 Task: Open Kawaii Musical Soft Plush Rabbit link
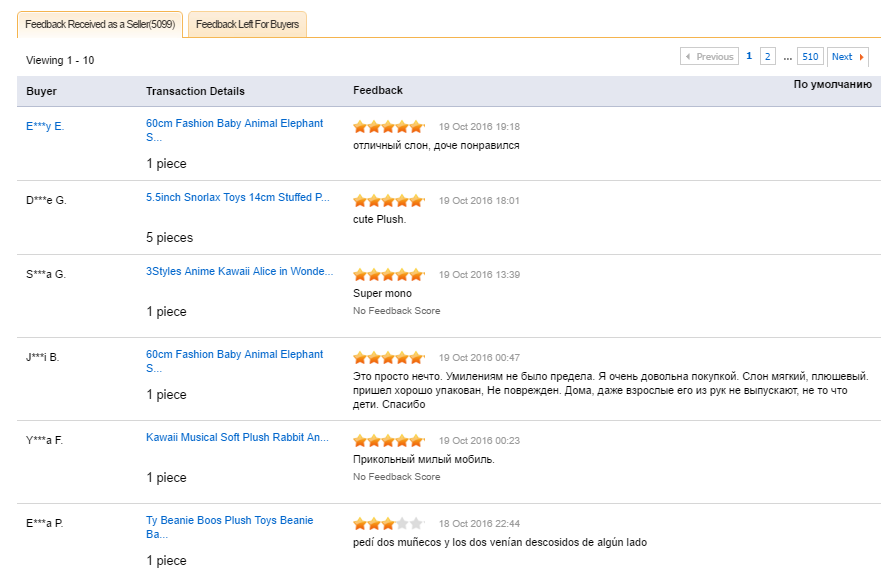coord(237,437)
